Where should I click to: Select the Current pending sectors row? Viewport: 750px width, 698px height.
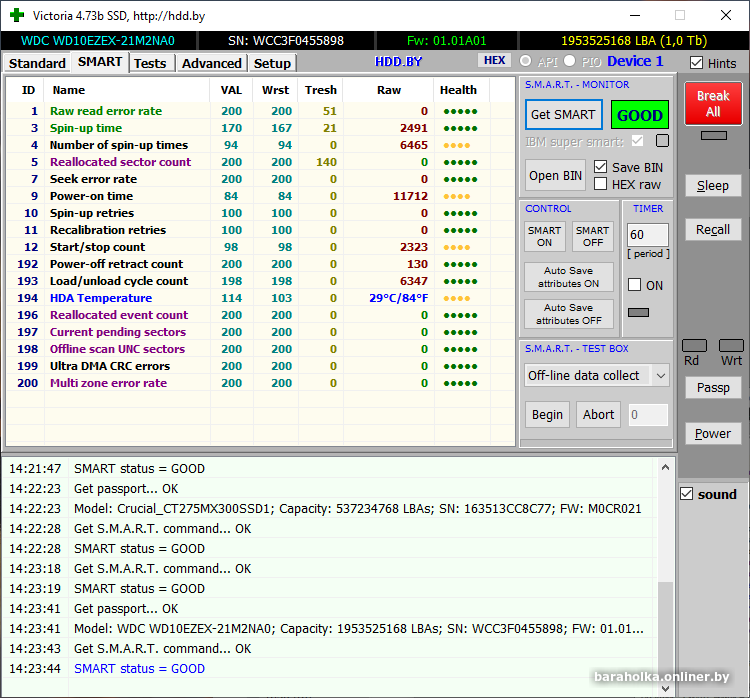click(x=261, y=332)
